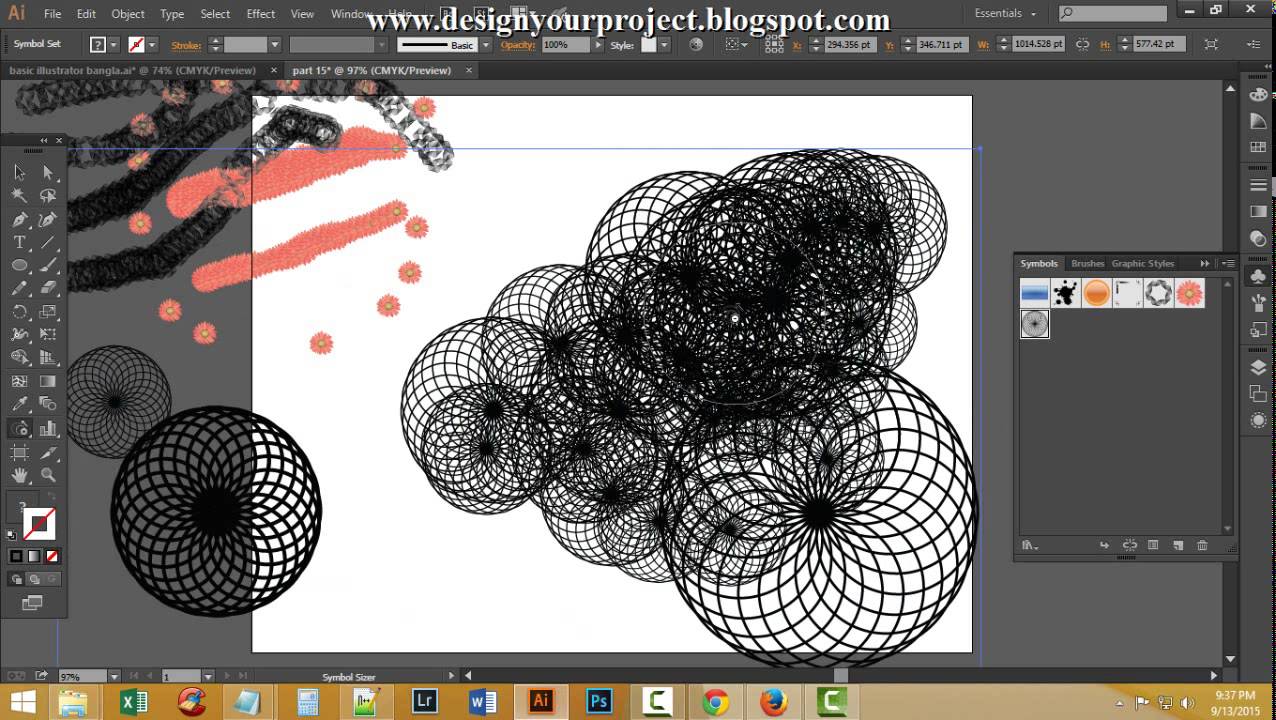The width and height of the screenshot is (1276, 720).
Task: Click the Place Symbol Instance icon
Action: click(1104, 545)
